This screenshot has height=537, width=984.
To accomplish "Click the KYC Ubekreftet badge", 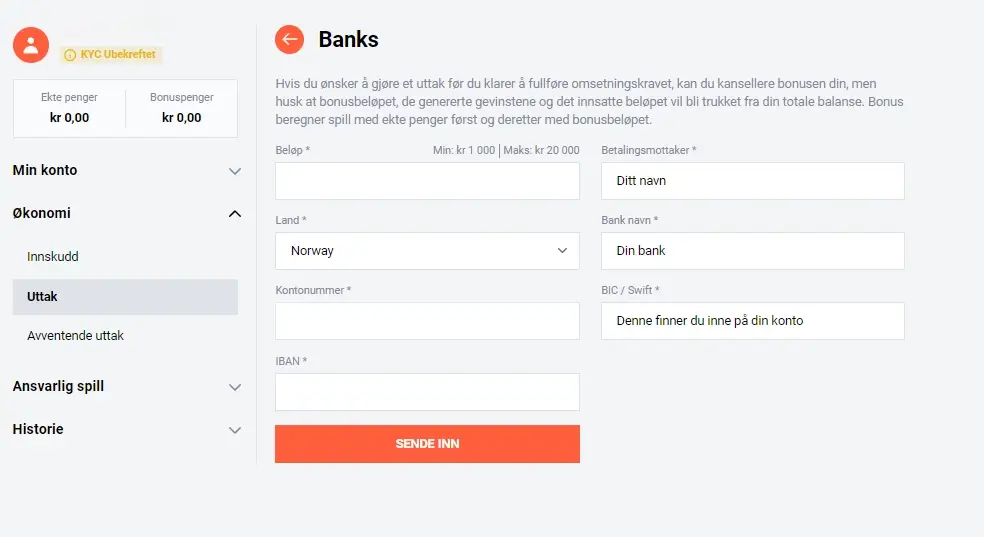I will [x=111, y=55].
